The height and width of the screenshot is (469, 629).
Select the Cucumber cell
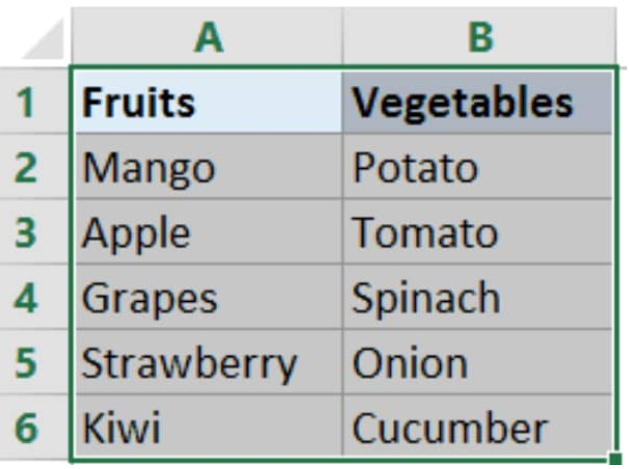pos(477,426)
